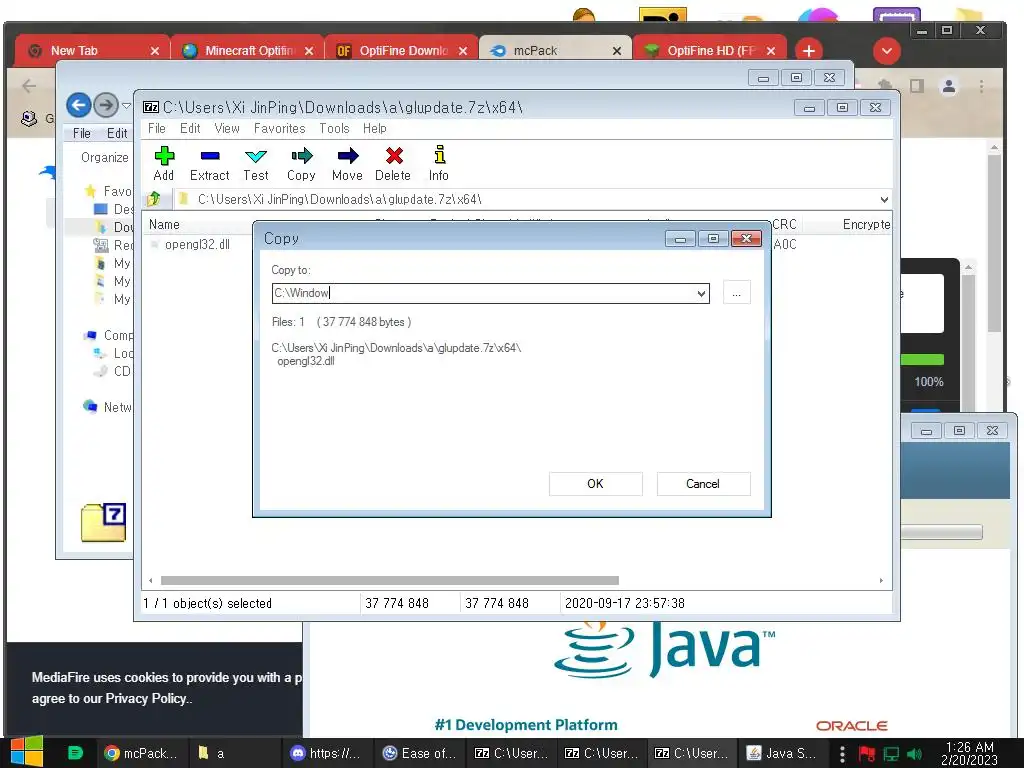Open Explorer recent locations dropdown arrow

(127, 105)
